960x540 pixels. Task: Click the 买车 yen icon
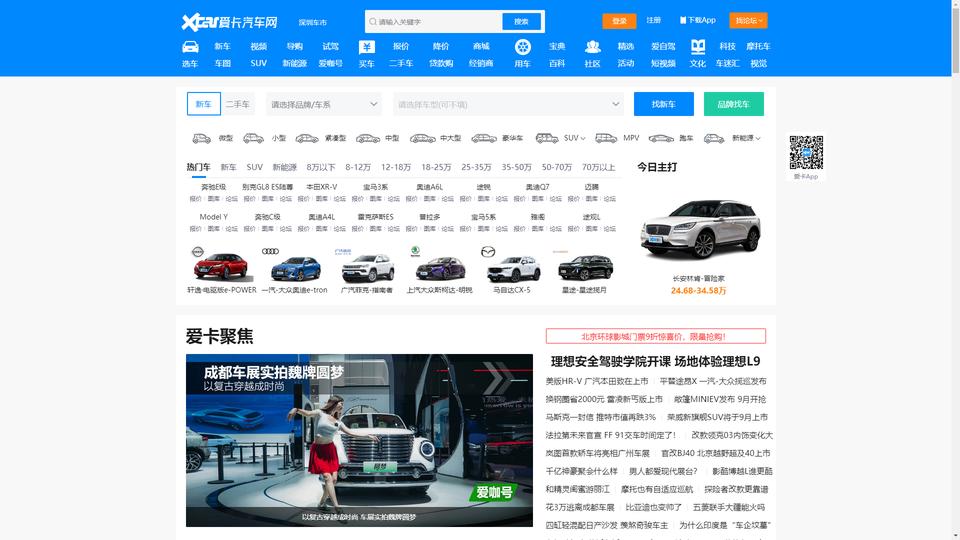[367, 47]
